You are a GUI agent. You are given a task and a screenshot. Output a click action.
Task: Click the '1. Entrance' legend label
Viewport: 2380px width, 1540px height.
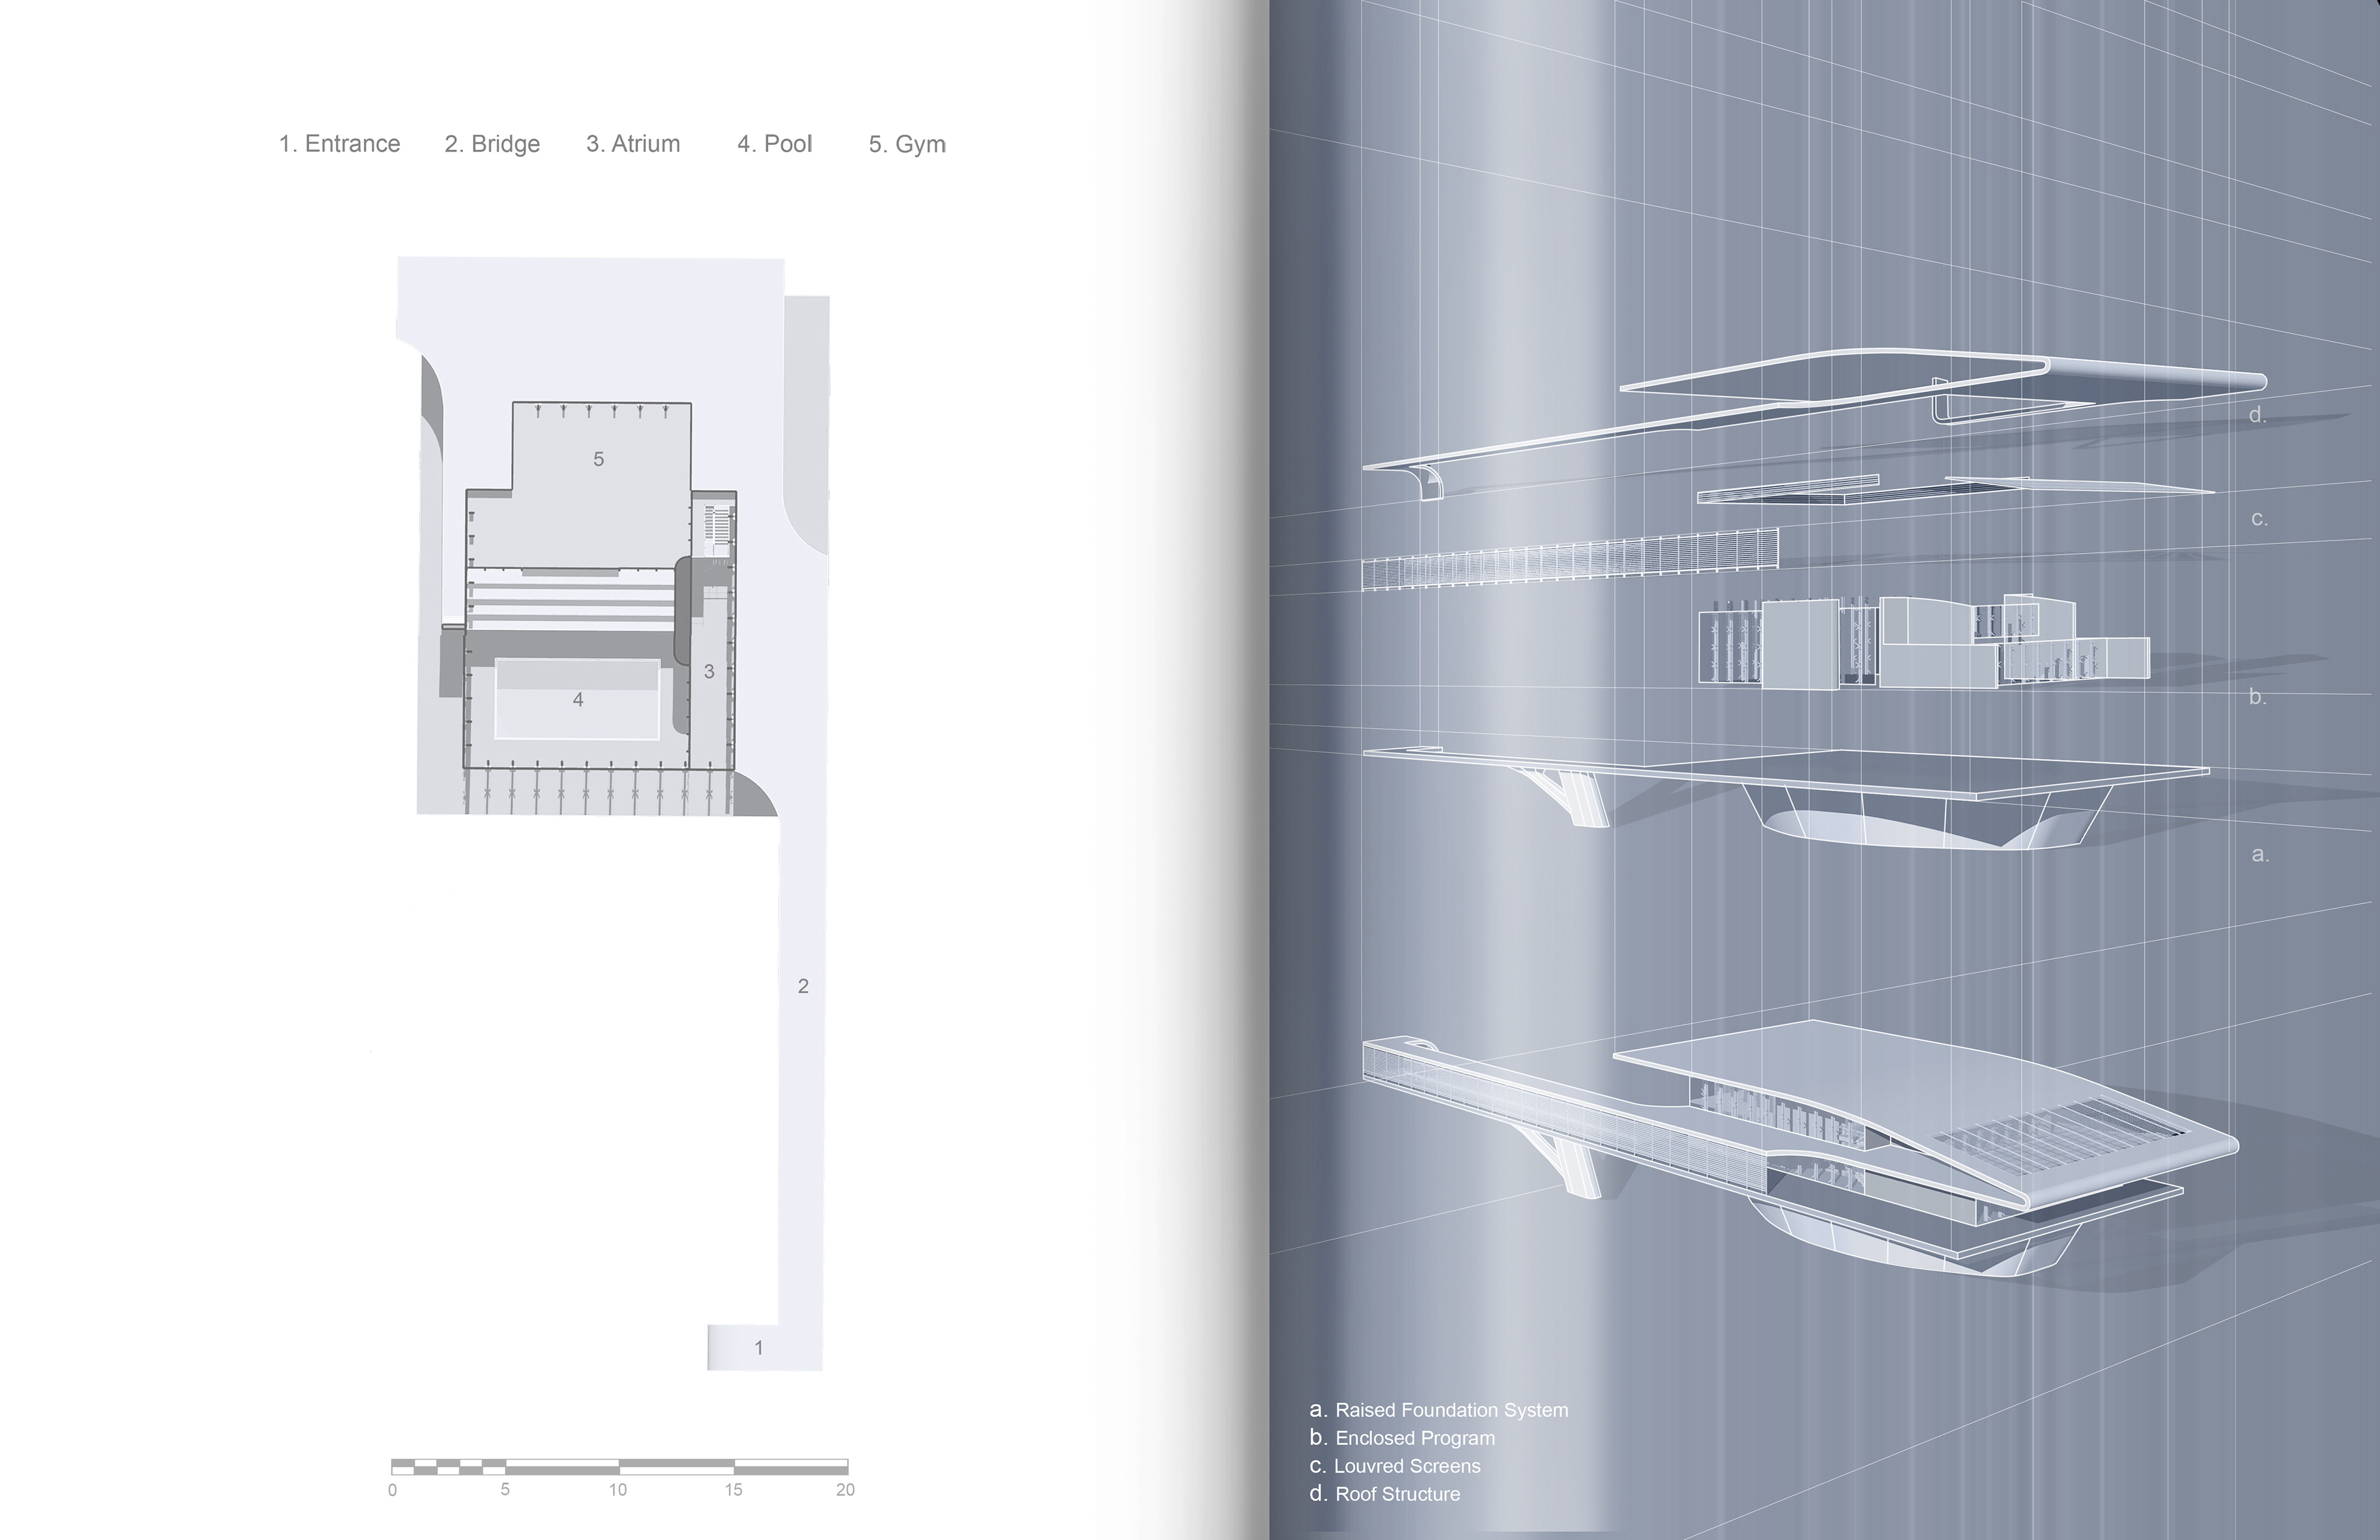[339, 144]
